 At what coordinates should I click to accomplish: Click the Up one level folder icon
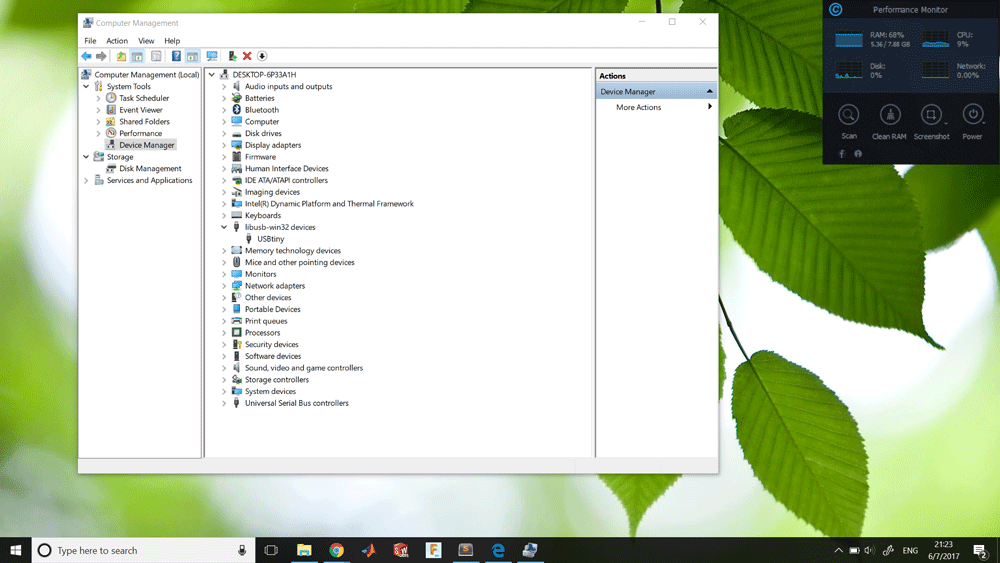pyautogui.click(x=121, y=56)
